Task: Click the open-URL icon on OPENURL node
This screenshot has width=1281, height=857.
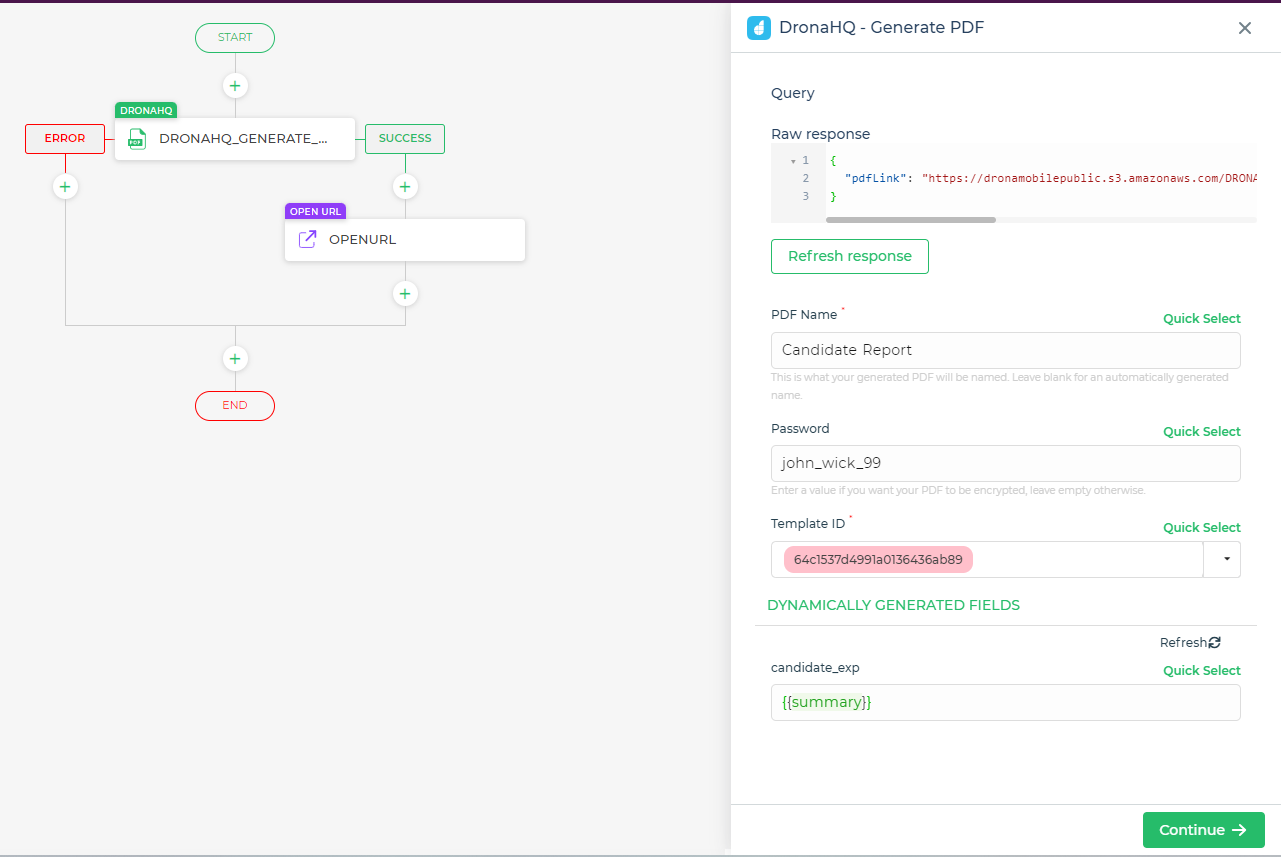Action: (308, 240)
